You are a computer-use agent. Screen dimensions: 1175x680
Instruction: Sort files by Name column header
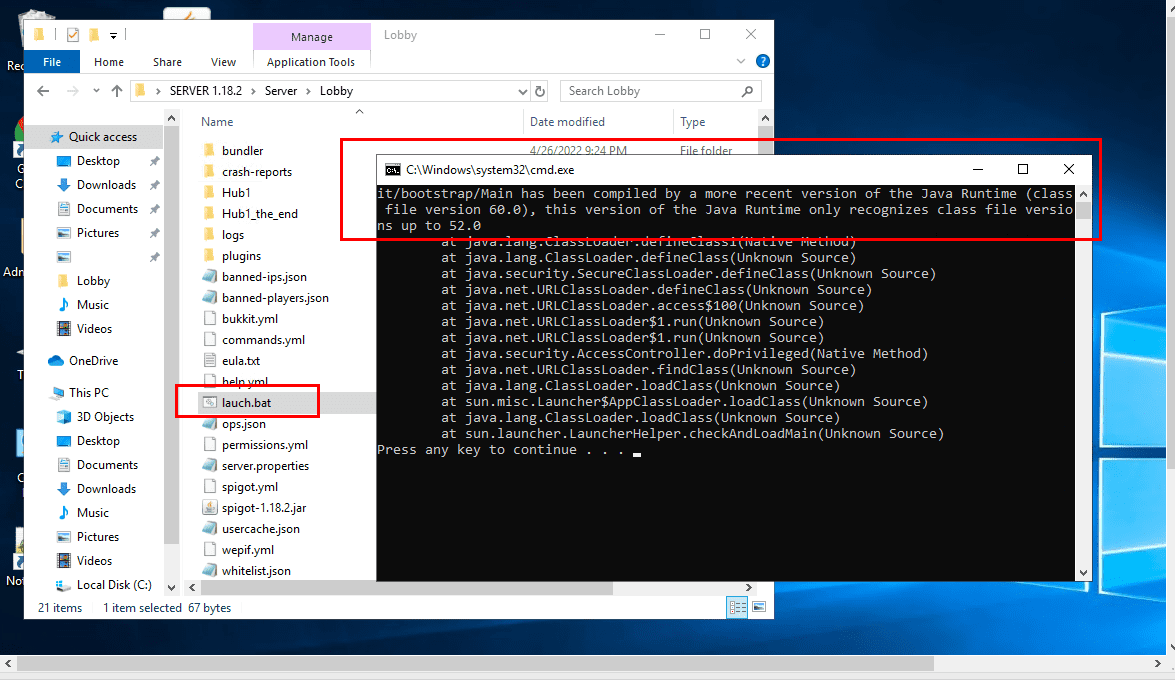click(217, 121)
